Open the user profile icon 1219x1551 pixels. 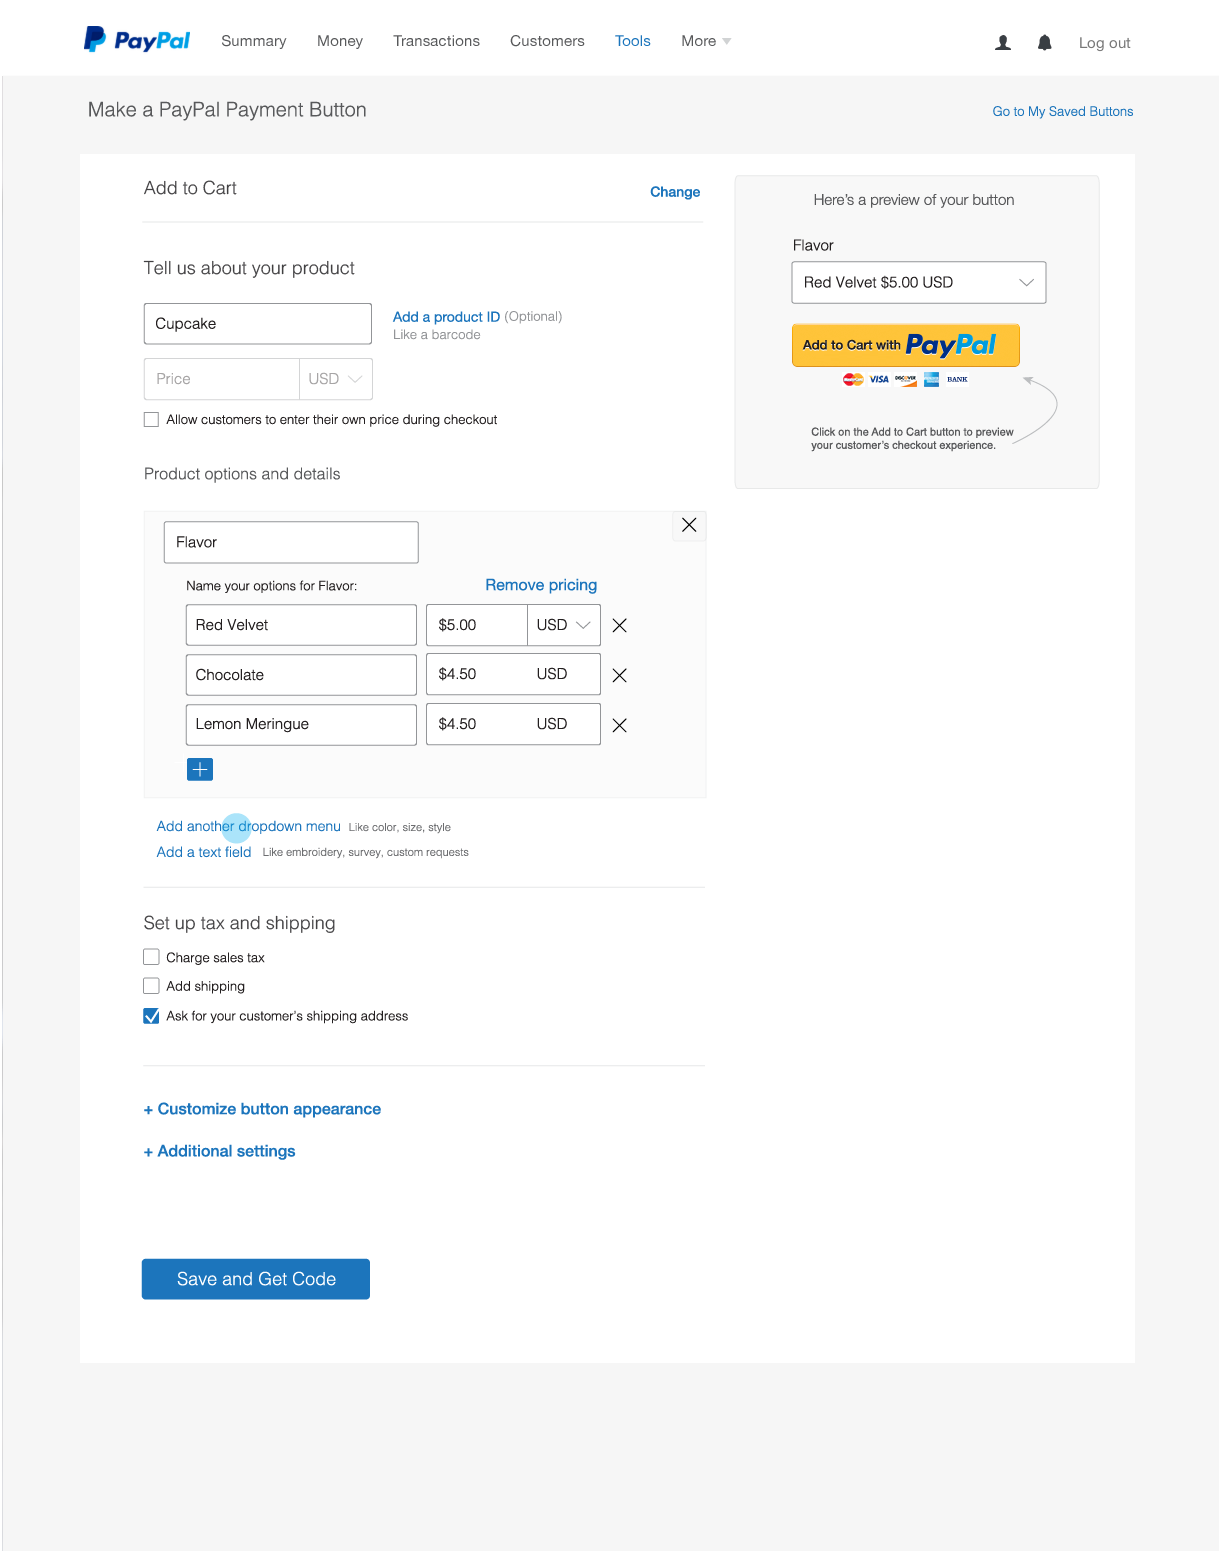tap(1003, 43)
